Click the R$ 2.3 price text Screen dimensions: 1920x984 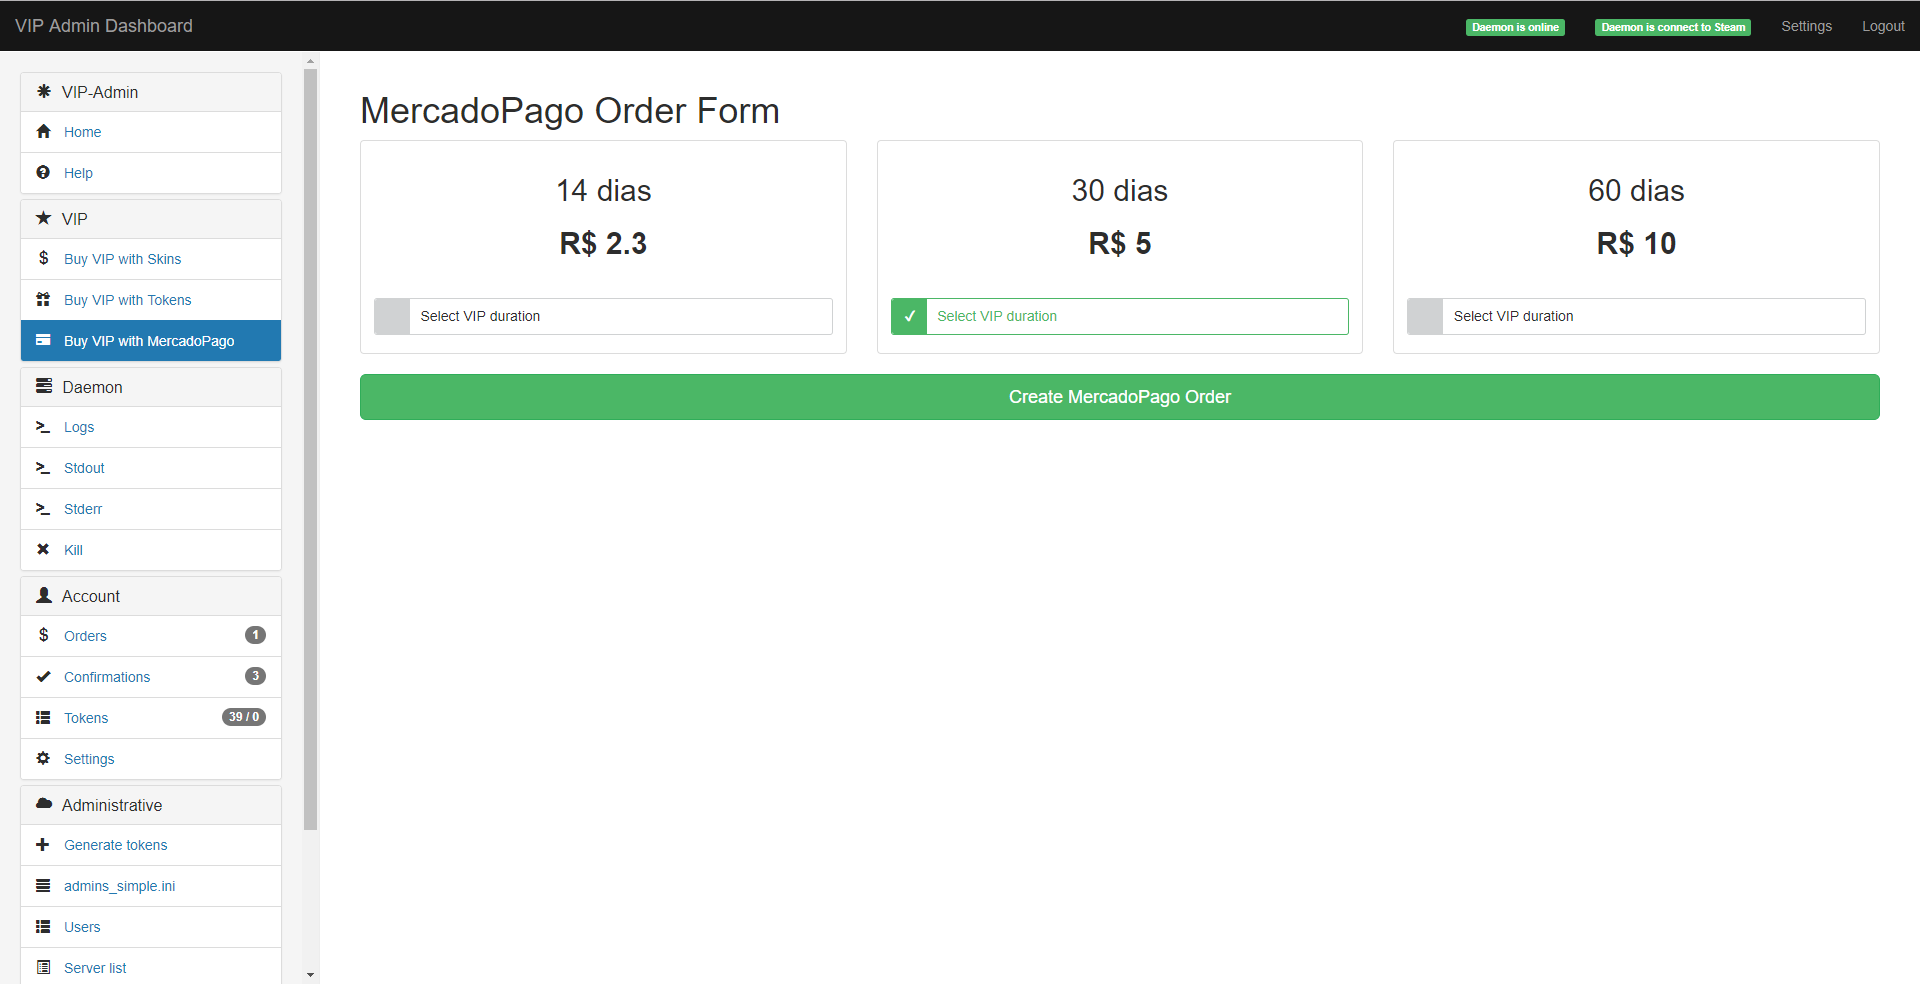(604, 243)
